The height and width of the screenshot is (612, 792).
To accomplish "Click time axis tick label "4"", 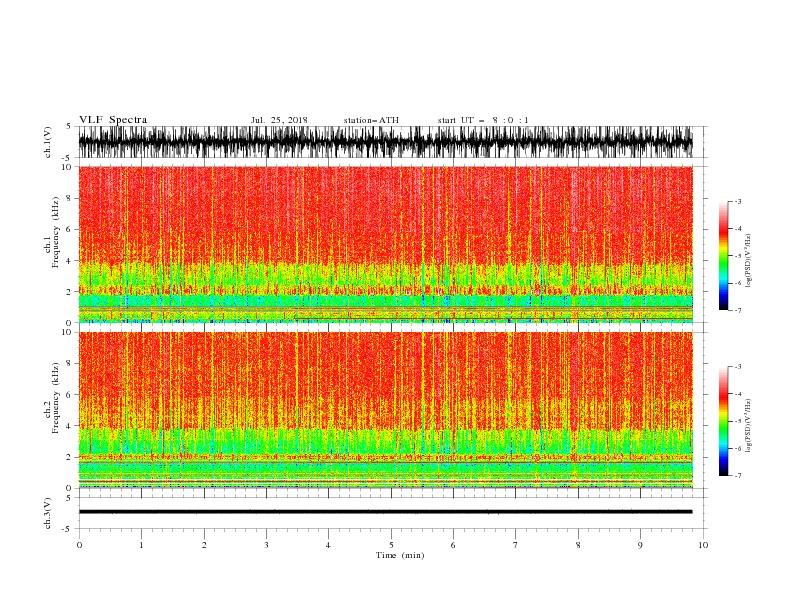I will (x=328, y=545).
